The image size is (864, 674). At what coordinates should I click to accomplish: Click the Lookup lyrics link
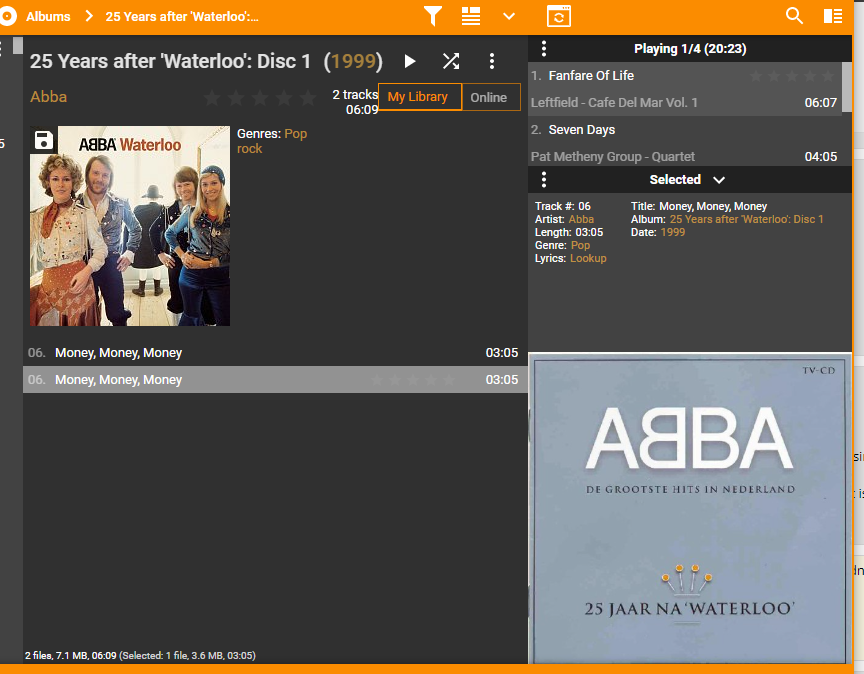pos(588,258)
